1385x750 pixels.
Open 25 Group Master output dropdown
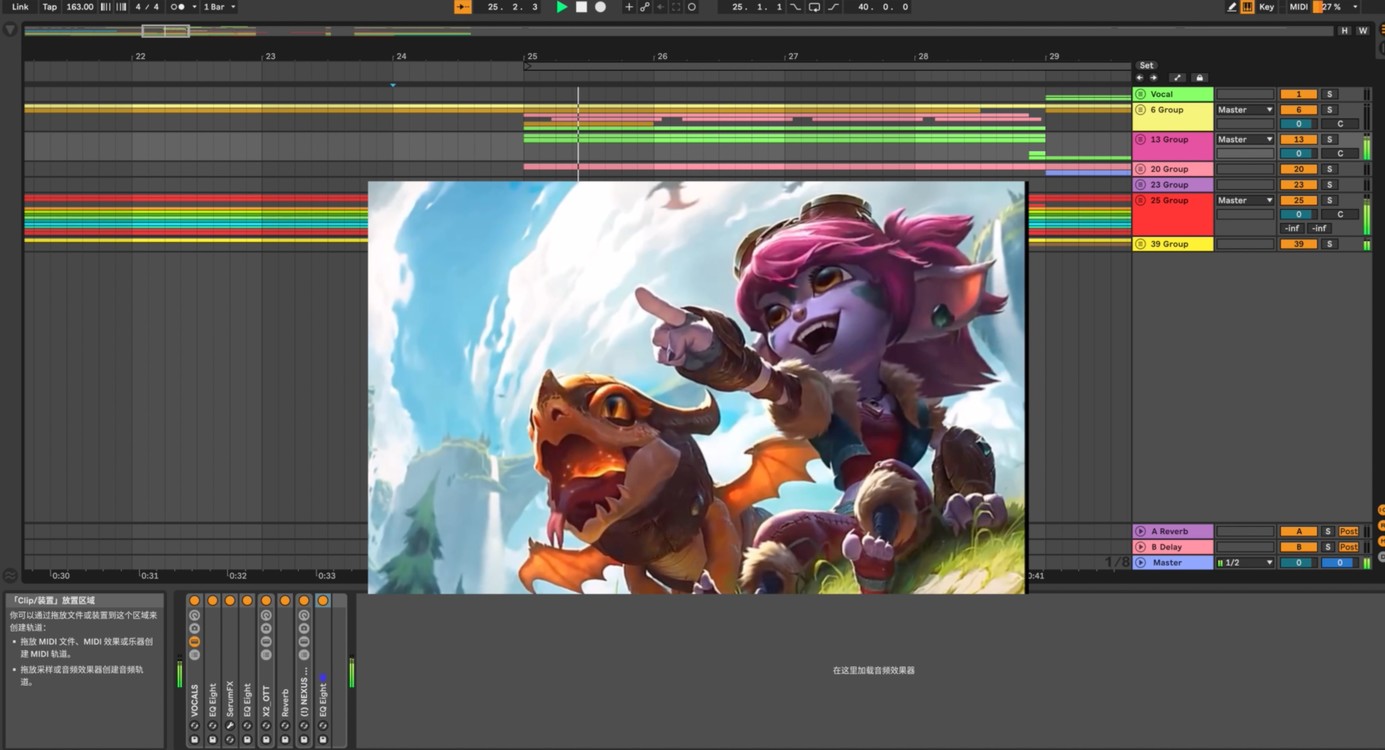click(1245, 201)
